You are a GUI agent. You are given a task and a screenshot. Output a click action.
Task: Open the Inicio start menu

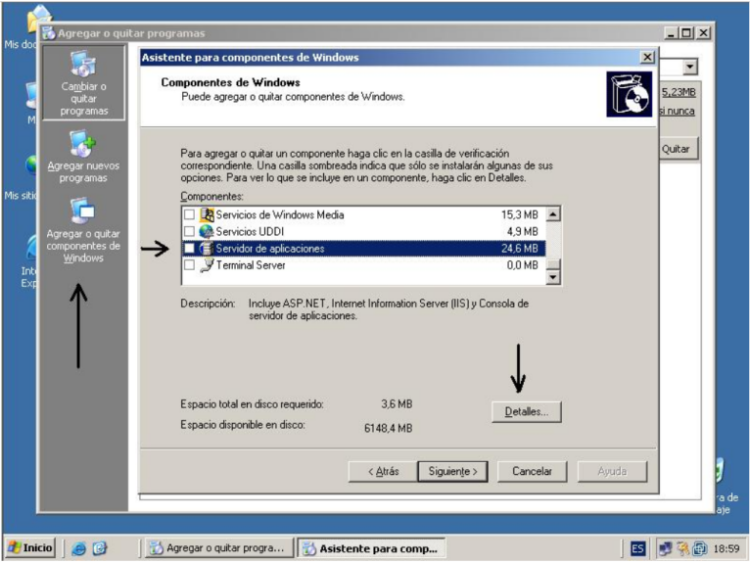(x=30, y=548)
